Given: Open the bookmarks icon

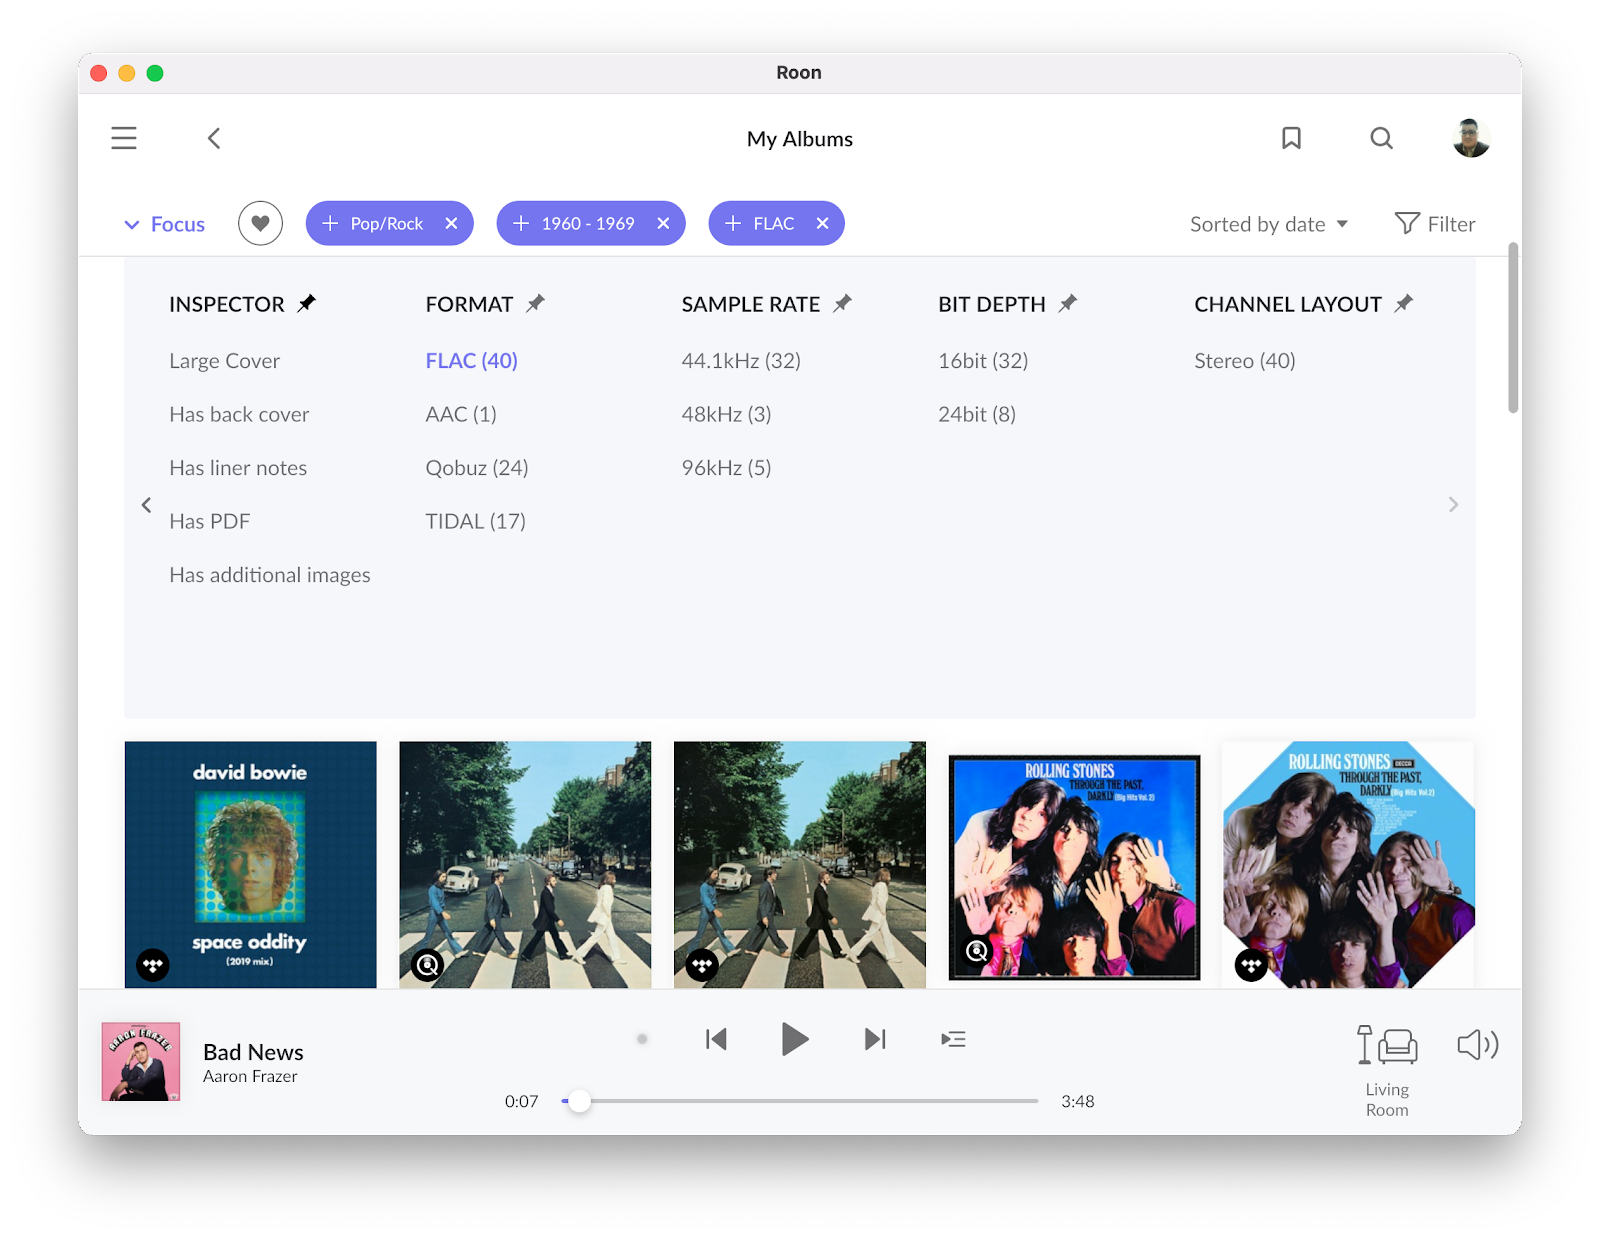Looking at the screenshot, I should click(x=1291, y=138).
